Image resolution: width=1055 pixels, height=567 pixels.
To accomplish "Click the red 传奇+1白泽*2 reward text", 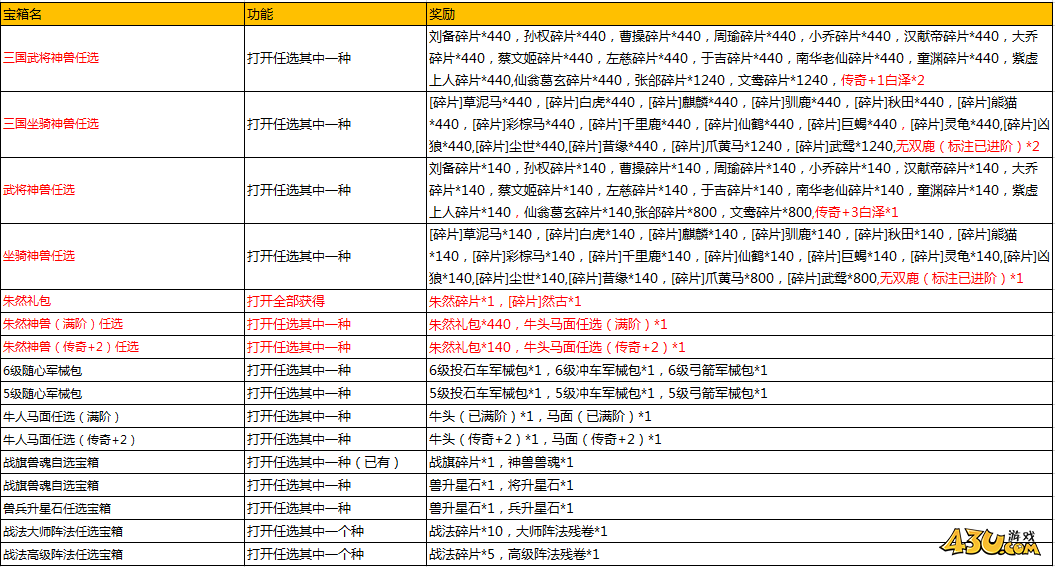I will (883, 80).
